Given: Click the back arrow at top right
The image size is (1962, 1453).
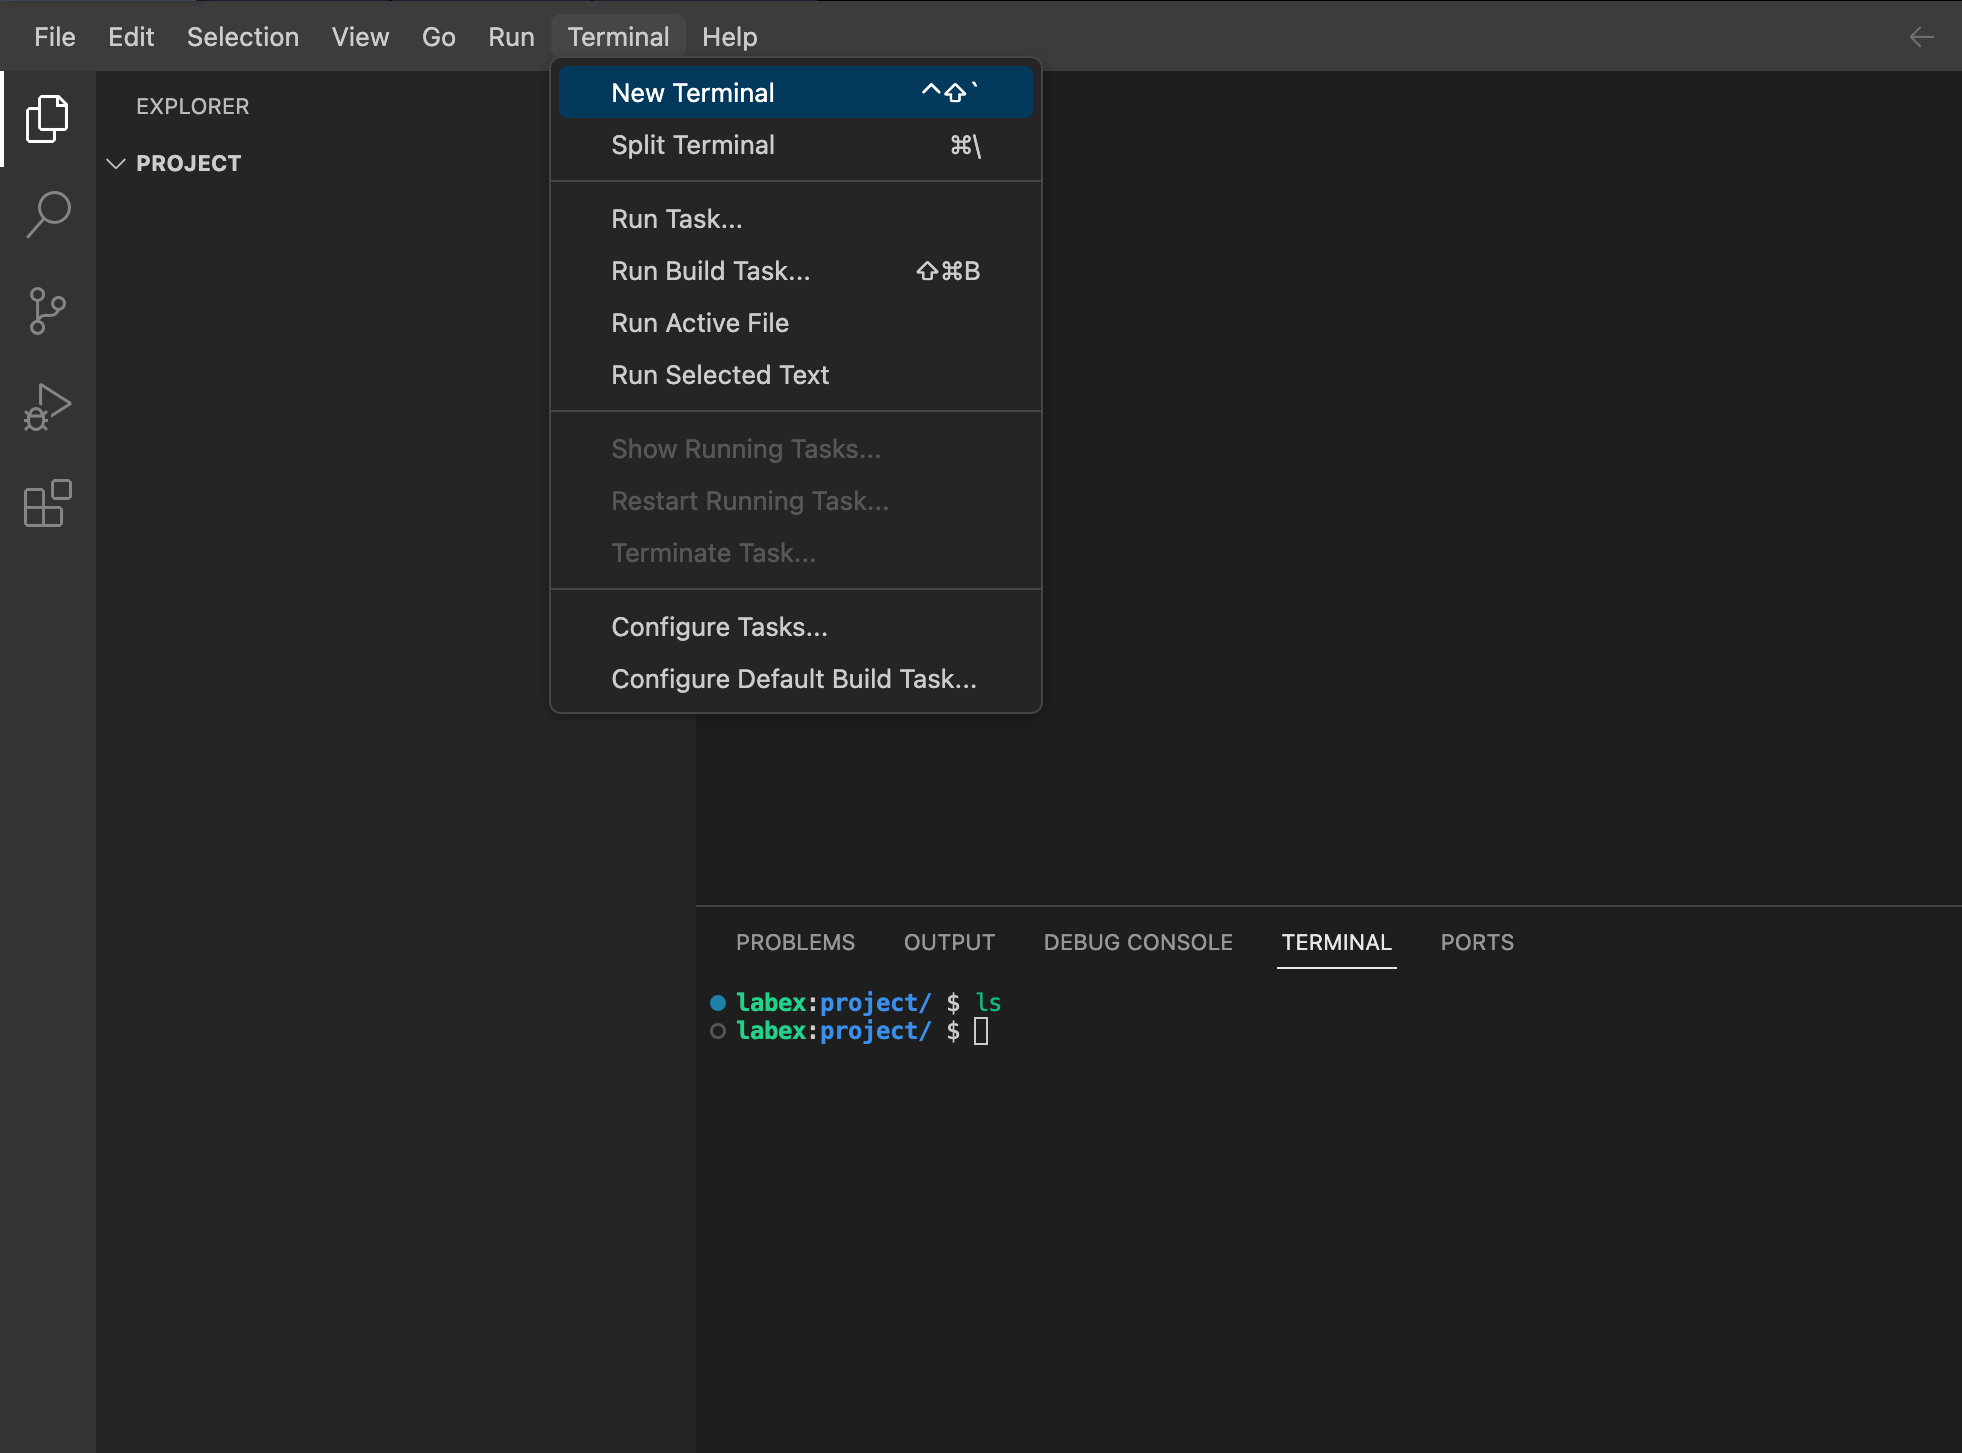Looking at the screenshot, I should (1921, 37).
